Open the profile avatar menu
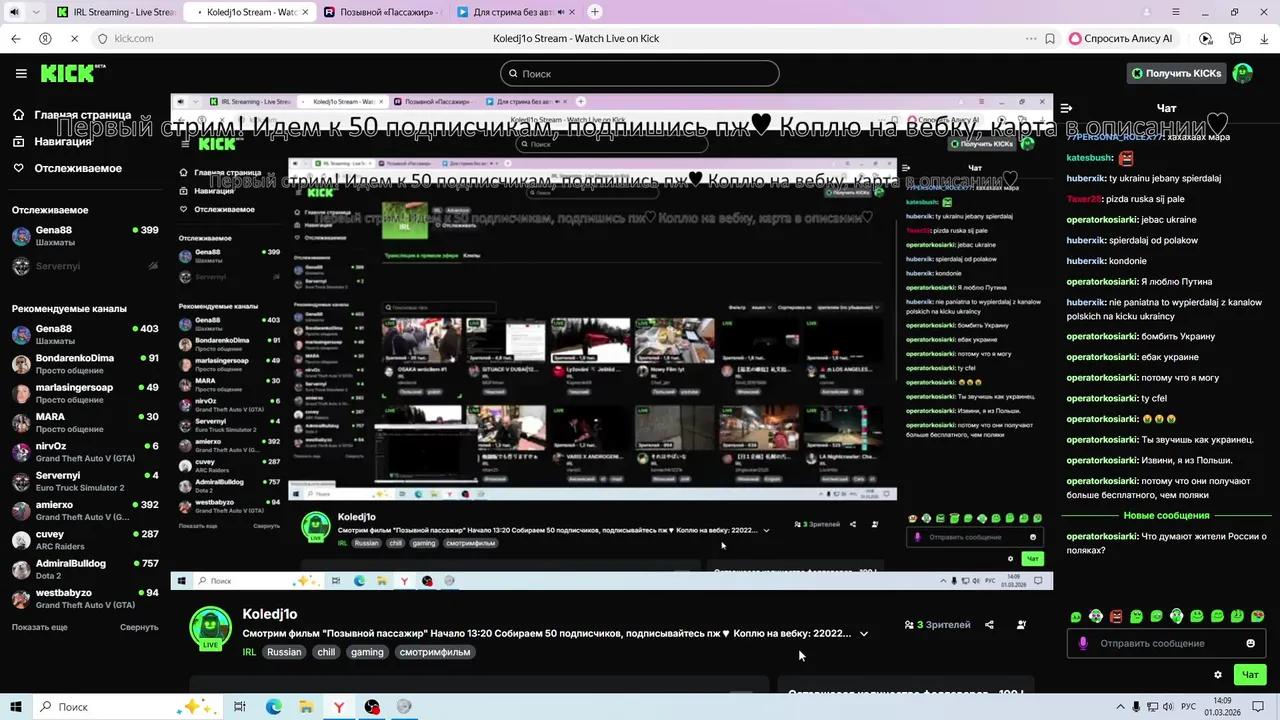The width and height of the screenshot is (1280, 720). pos(1243,73)
